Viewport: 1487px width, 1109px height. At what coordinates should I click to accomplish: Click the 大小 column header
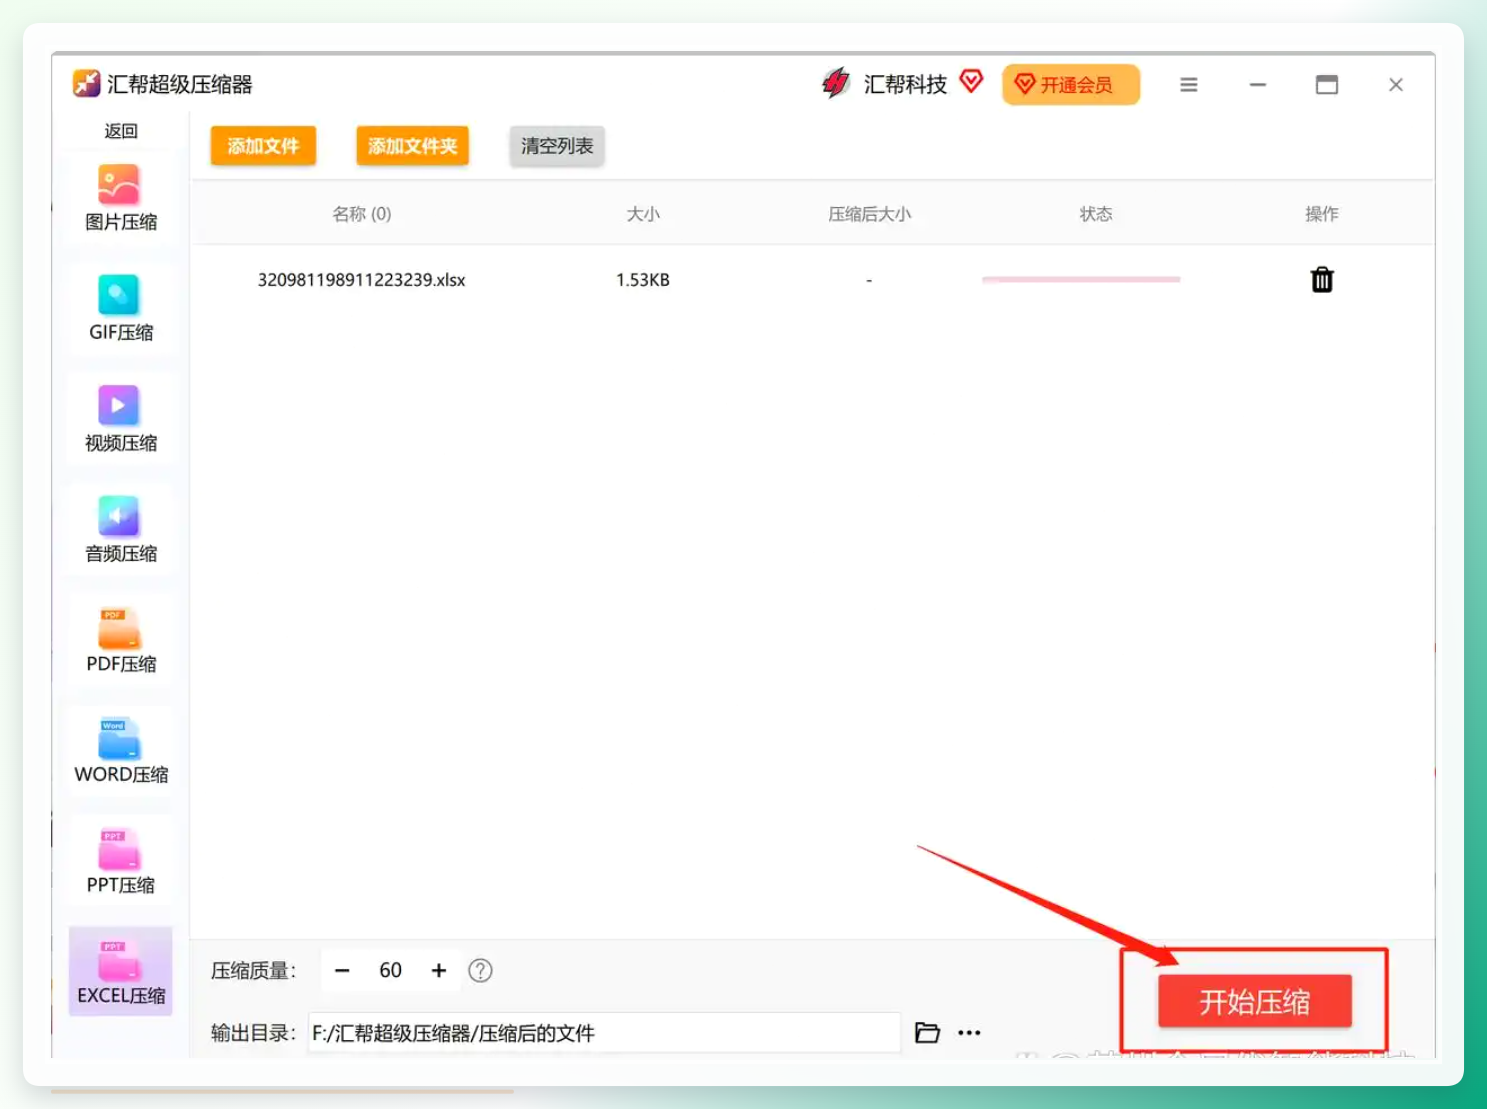tap(643, 214)
